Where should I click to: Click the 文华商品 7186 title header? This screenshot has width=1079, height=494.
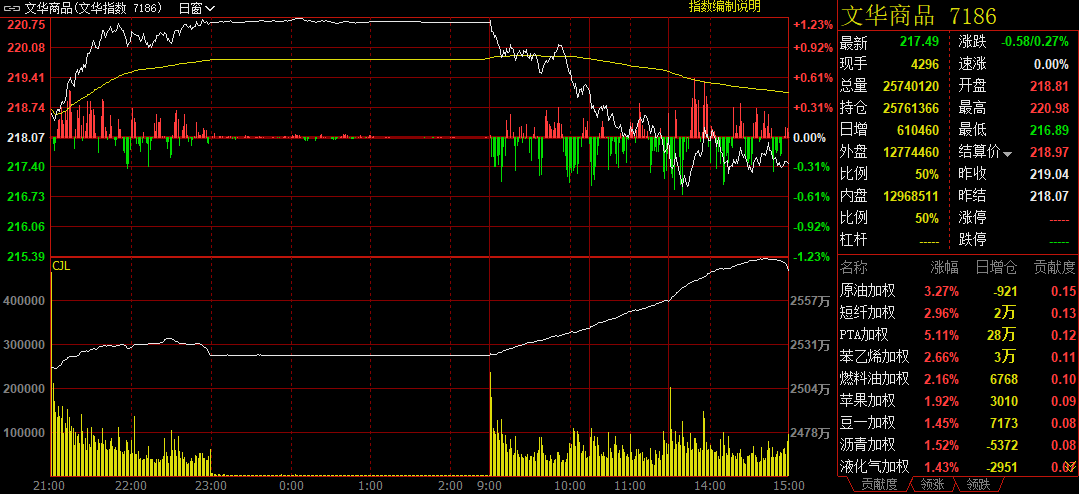[x=917, y=16]
